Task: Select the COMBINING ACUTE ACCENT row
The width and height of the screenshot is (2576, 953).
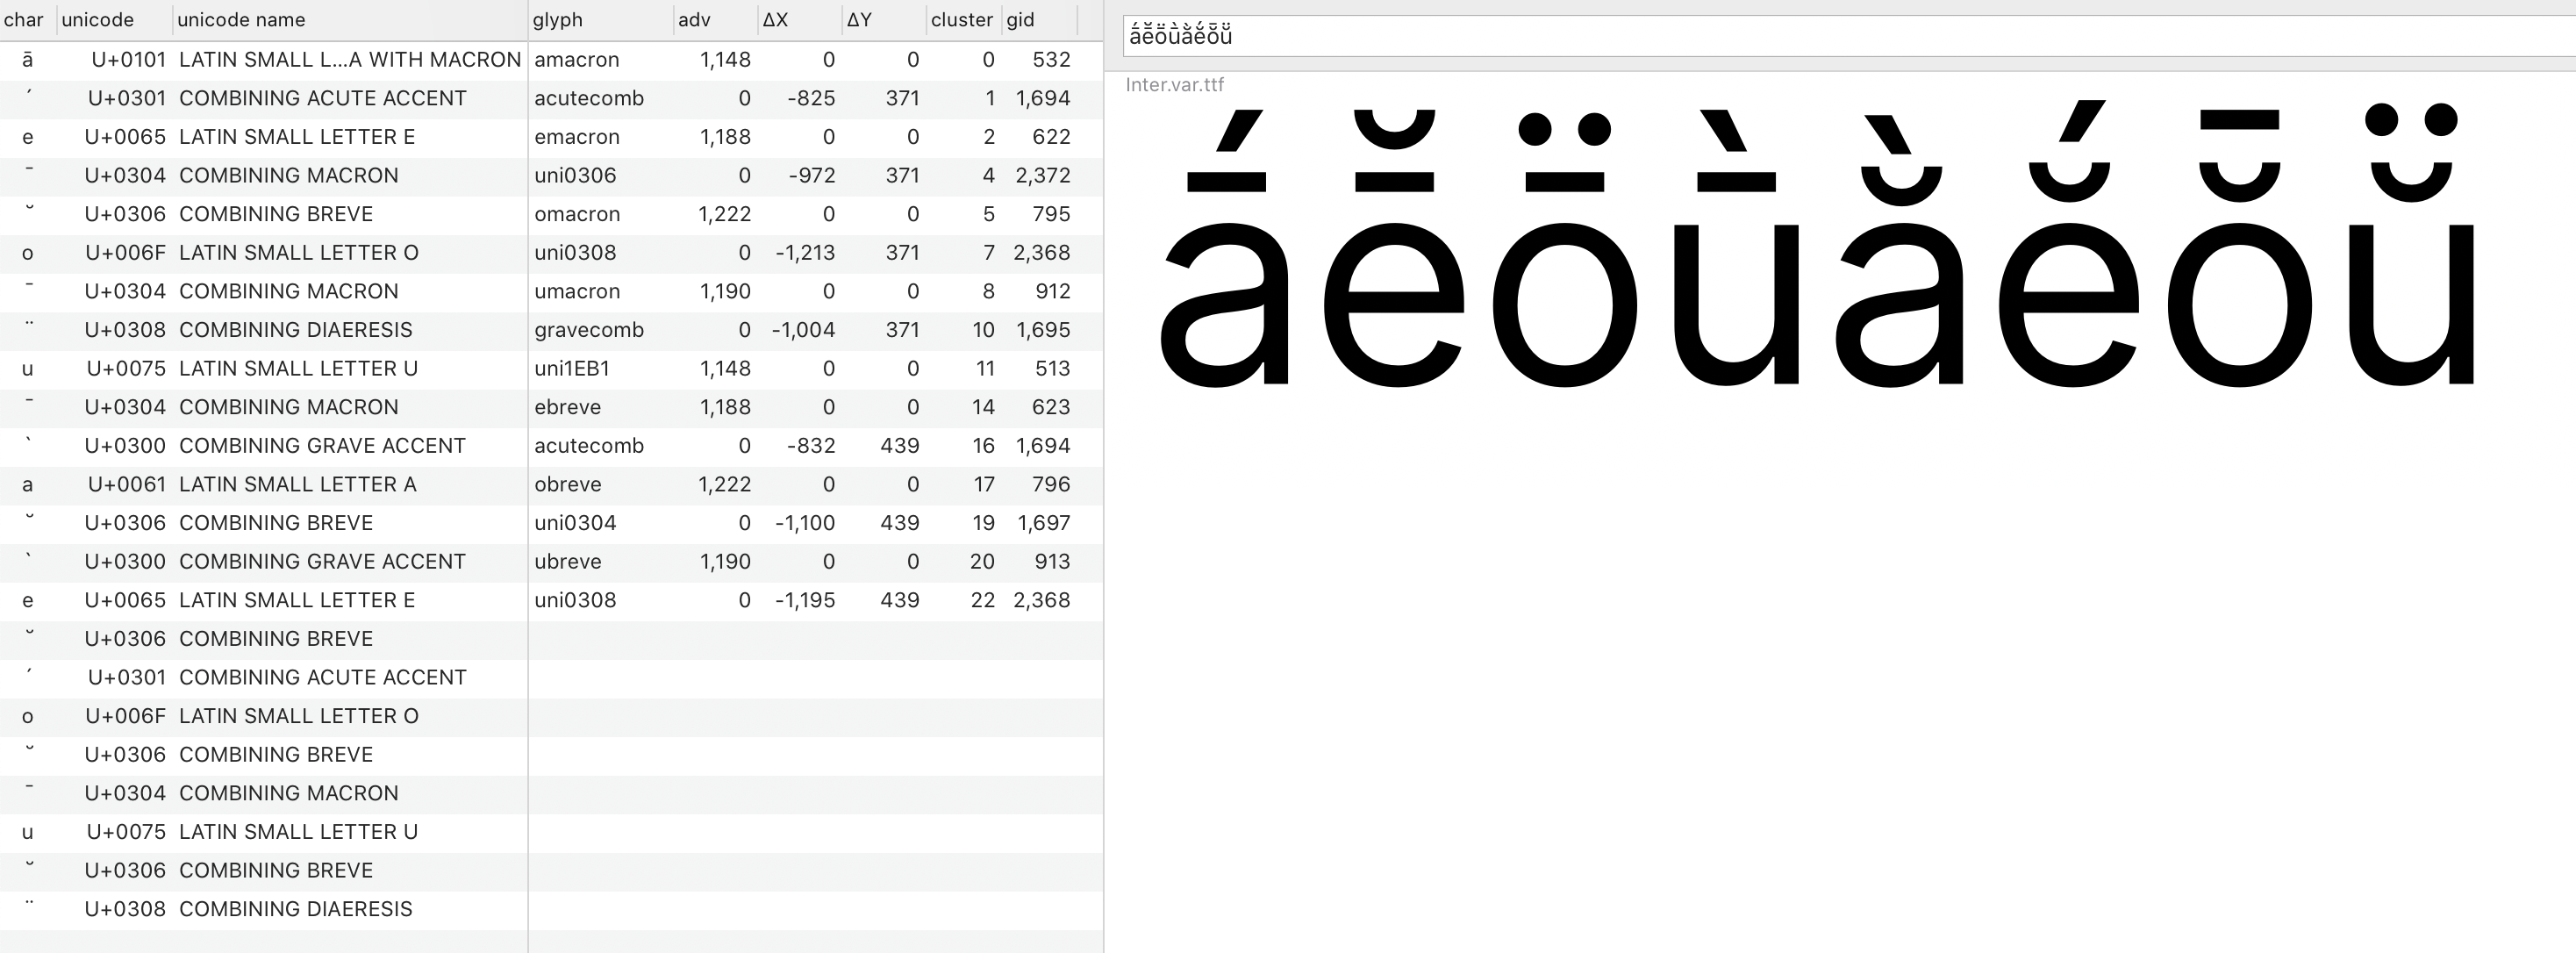Action: [x=320, y=98]
